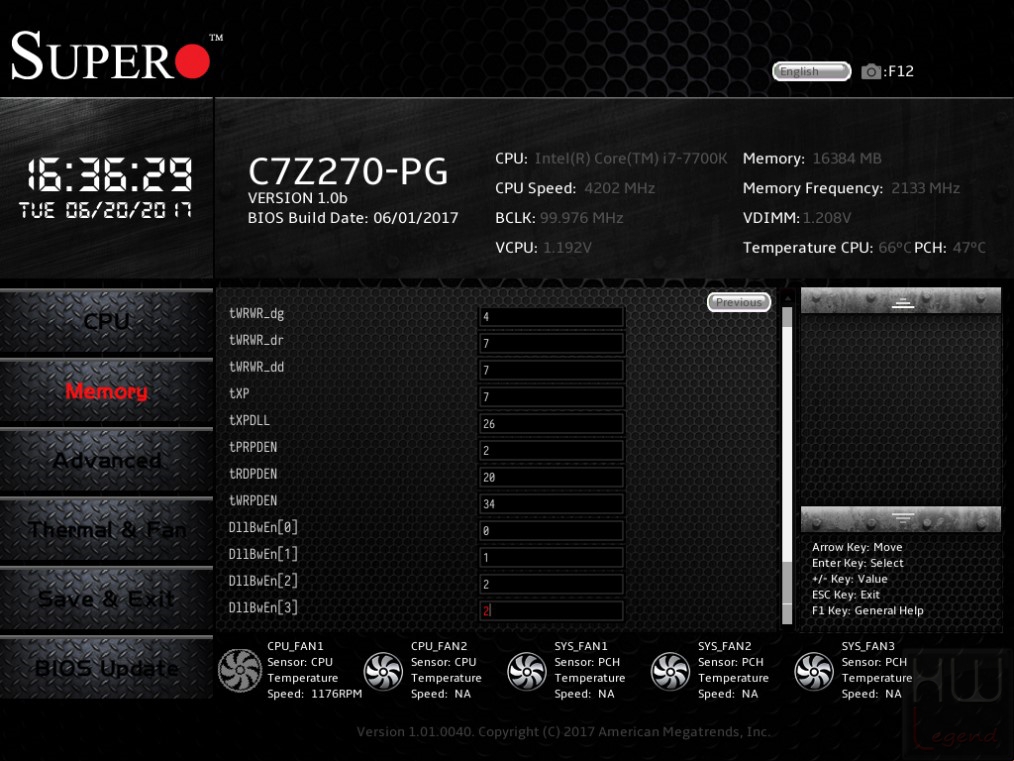Image resolution: width=1014 pixels, height=761 pixels.
Task: Click the tPRPDEN setting label
Action: (253, 447)
